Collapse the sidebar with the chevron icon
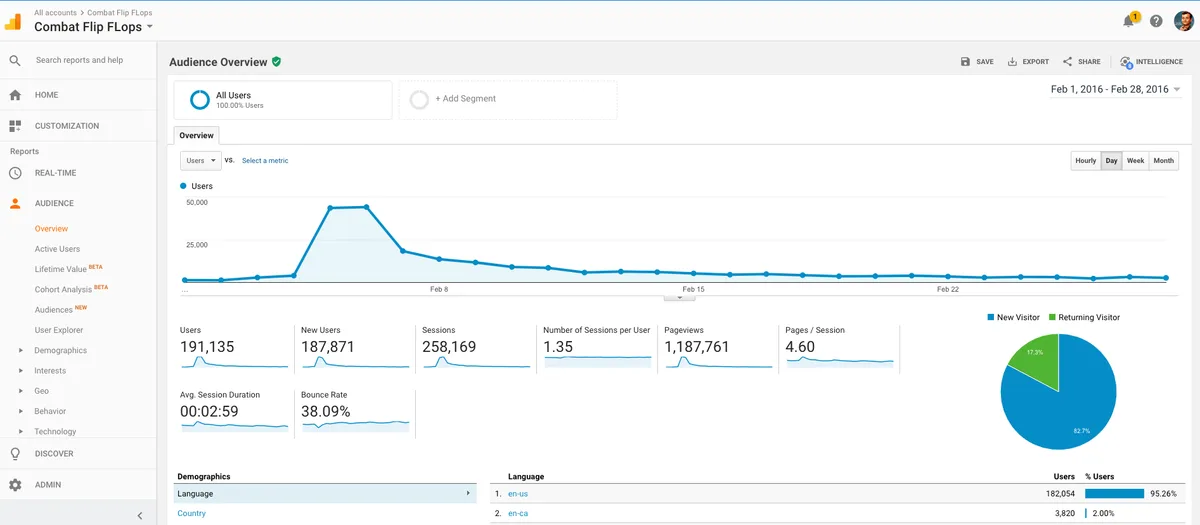The image size is (1200, 525). tap(140, 515)
